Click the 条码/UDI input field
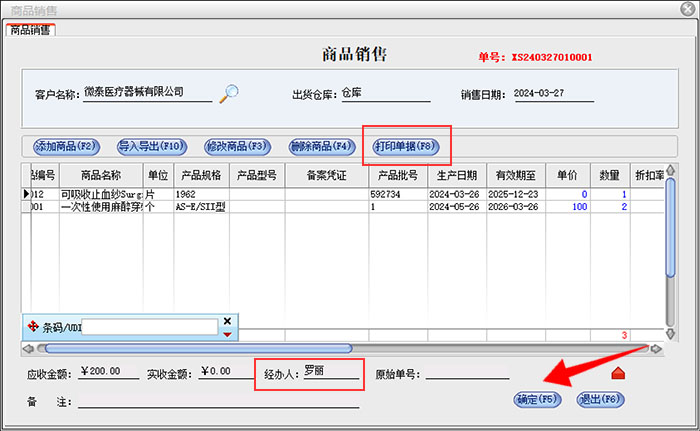This screenshot has width=700, height=431. point(149,327)
